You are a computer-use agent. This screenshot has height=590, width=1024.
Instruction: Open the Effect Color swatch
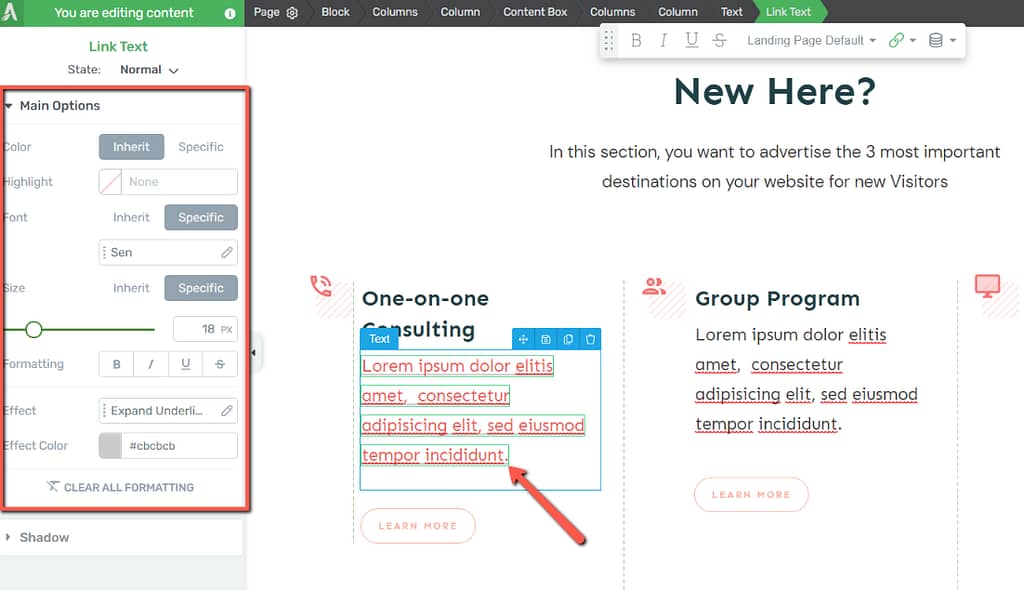(x=110, y=446)
